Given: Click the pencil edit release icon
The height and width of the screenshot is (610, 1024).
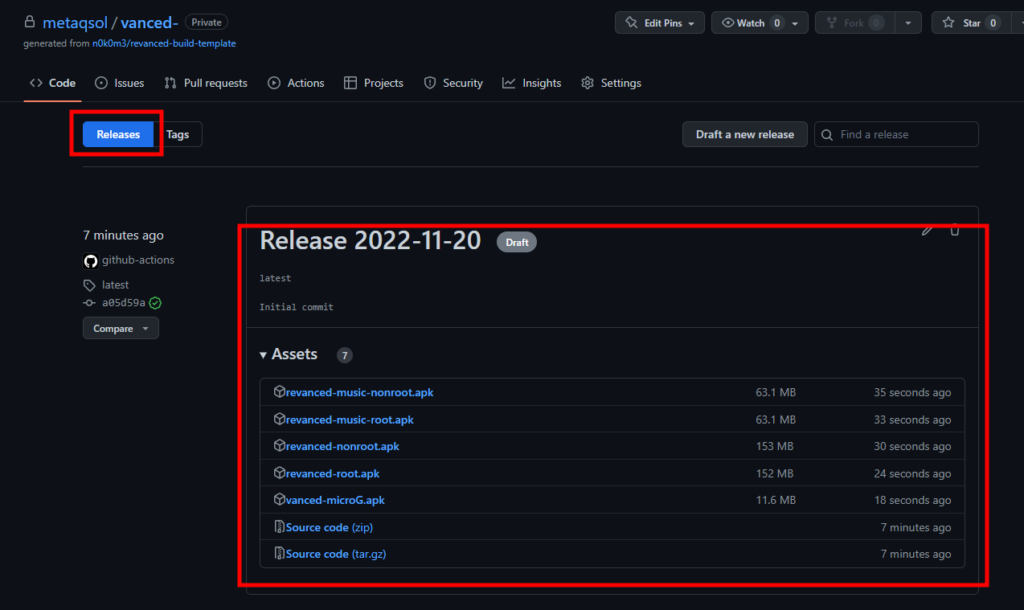Looking at the screenshot, I should click(x=927, y=231).
